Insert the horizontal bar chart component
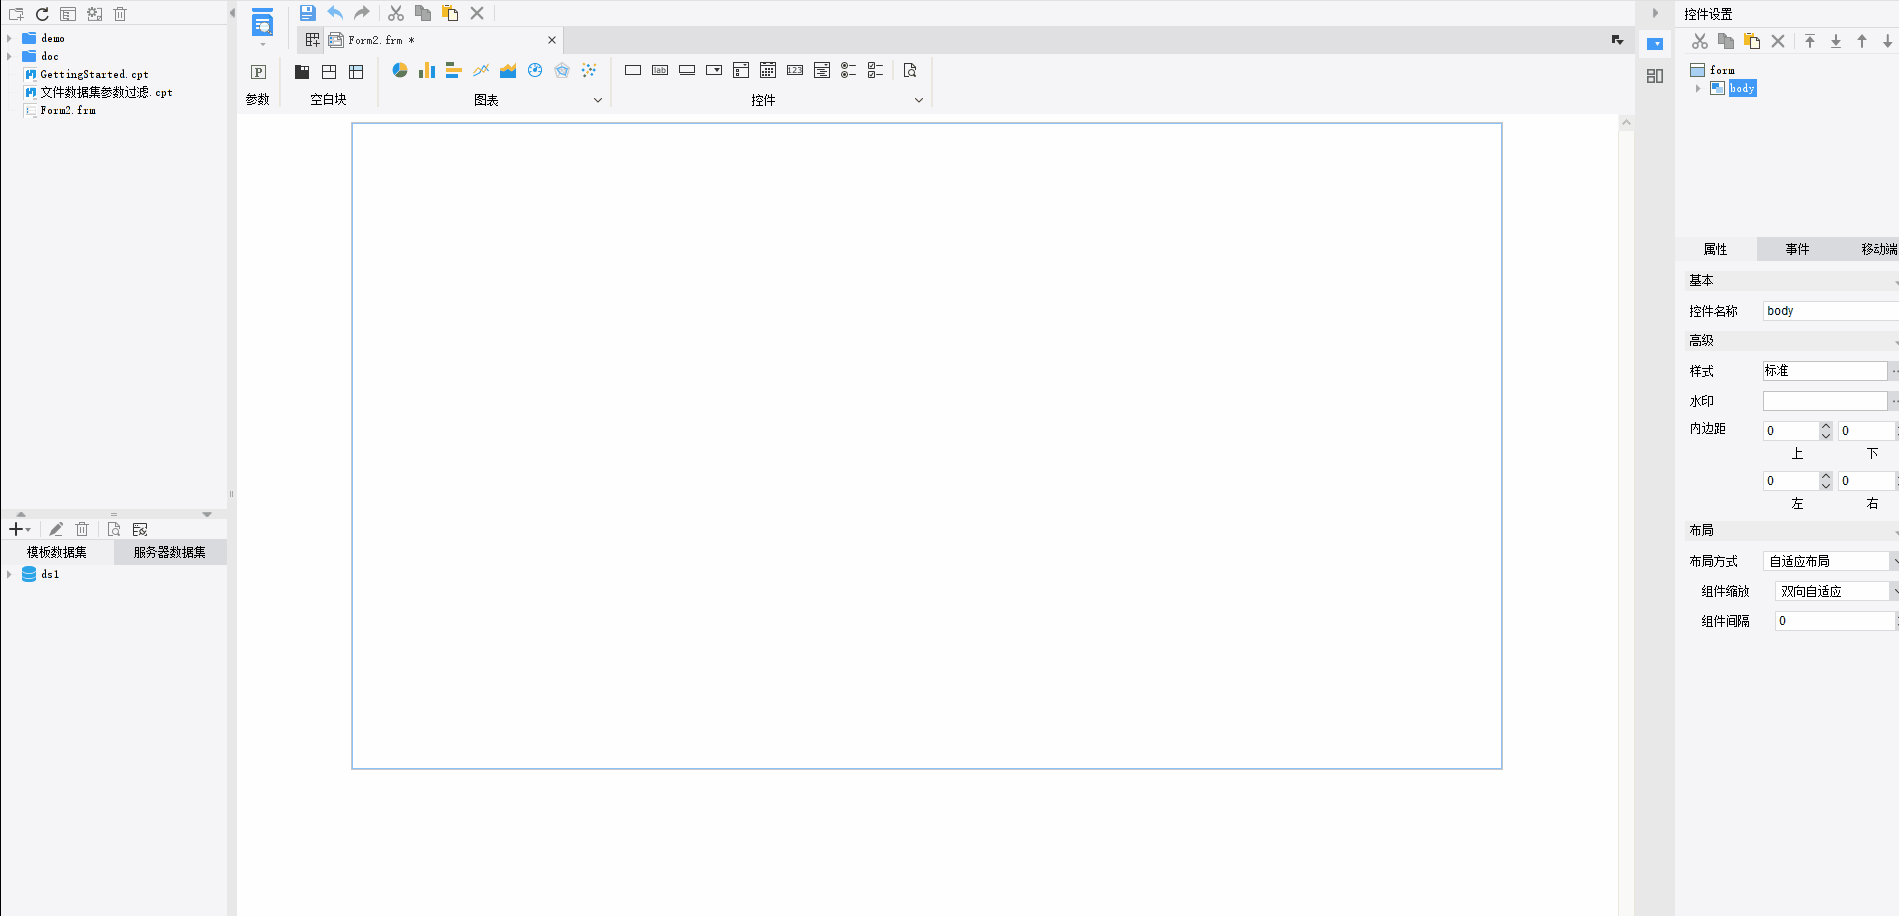This screenshot has height=916, width=1899. pyautogui.click(x=453, y=70)
